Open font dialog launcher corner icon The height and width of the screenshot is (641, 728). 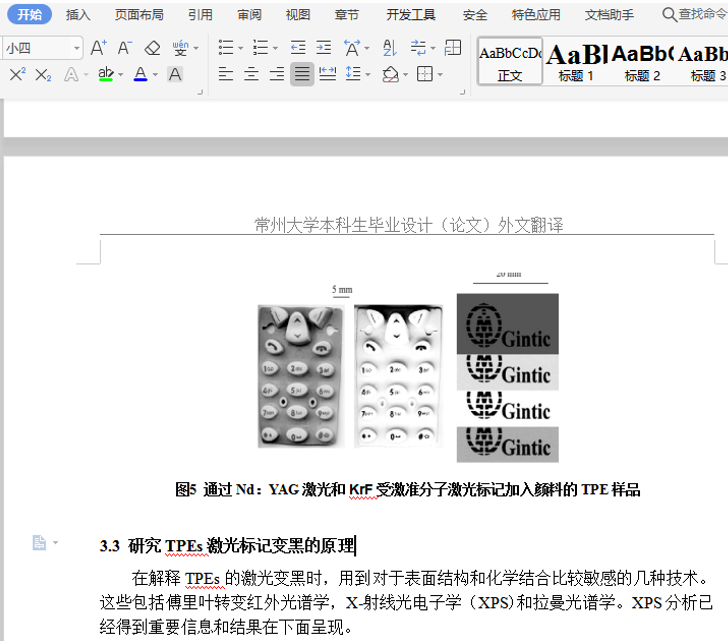[200, 92]
